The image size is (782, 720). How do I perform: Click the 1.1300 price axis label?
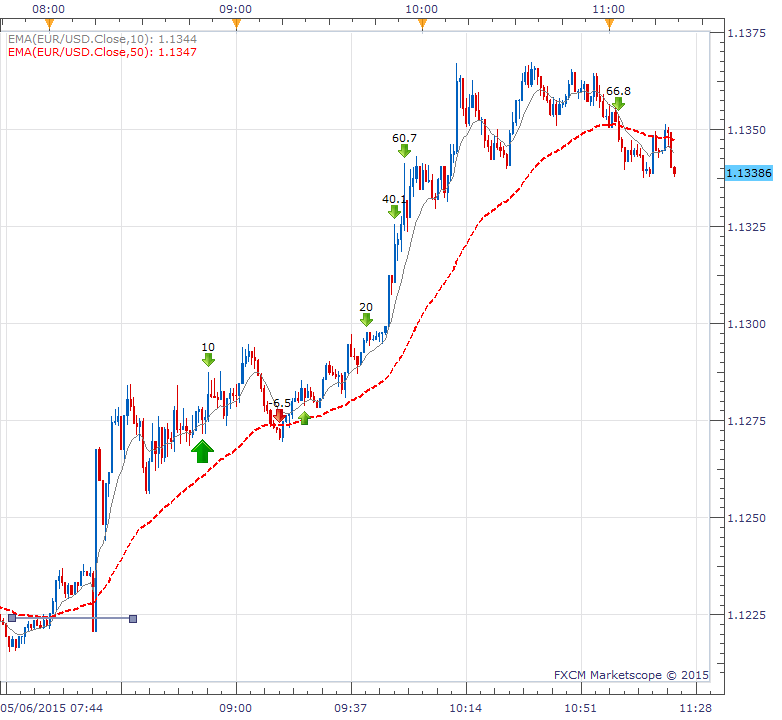click(746, 324)
